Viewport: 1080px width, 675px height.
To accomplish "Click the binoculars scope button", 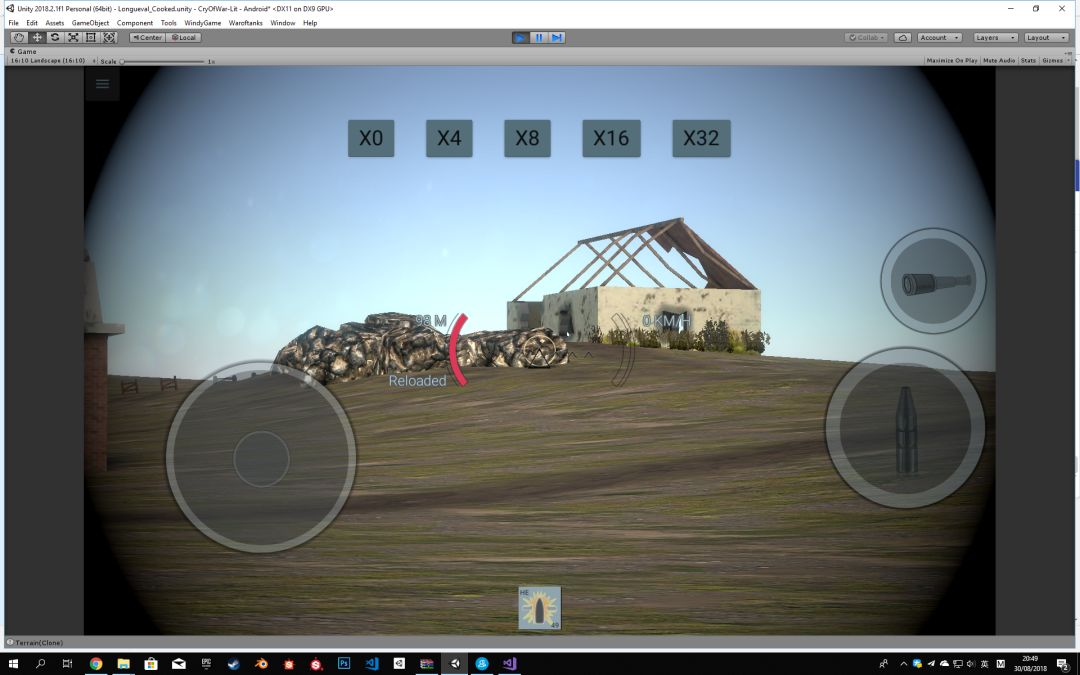I will tap(932, 282).
